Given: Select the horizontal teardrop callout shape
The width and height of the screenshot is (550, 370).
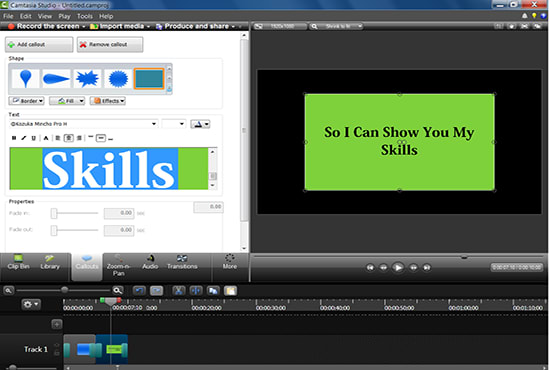Looking at the screenshot, I should [x=56, y=78].
